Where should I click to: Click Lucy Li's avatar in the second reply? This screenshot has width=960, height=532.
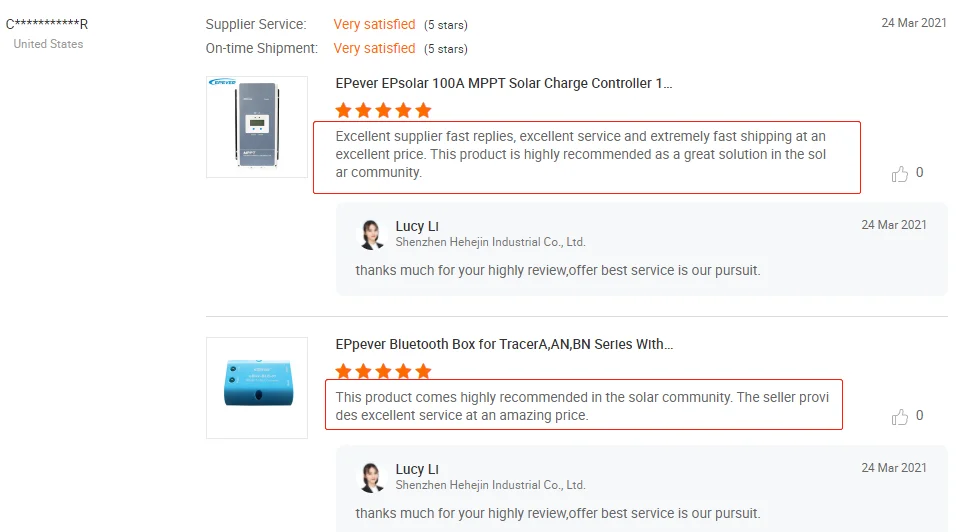[x=372, y=477]
